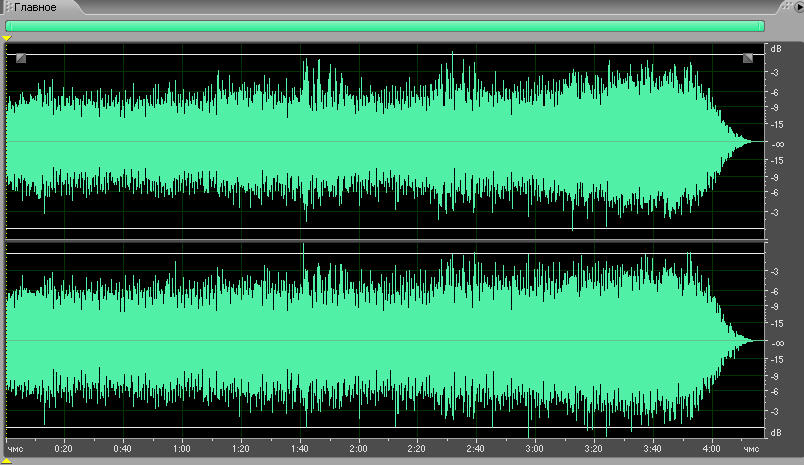This screenshot has width=804, height=465.
Task: Click the 2:00 position on the timeline
Action: pyautogui.click(x=357, y=448)
